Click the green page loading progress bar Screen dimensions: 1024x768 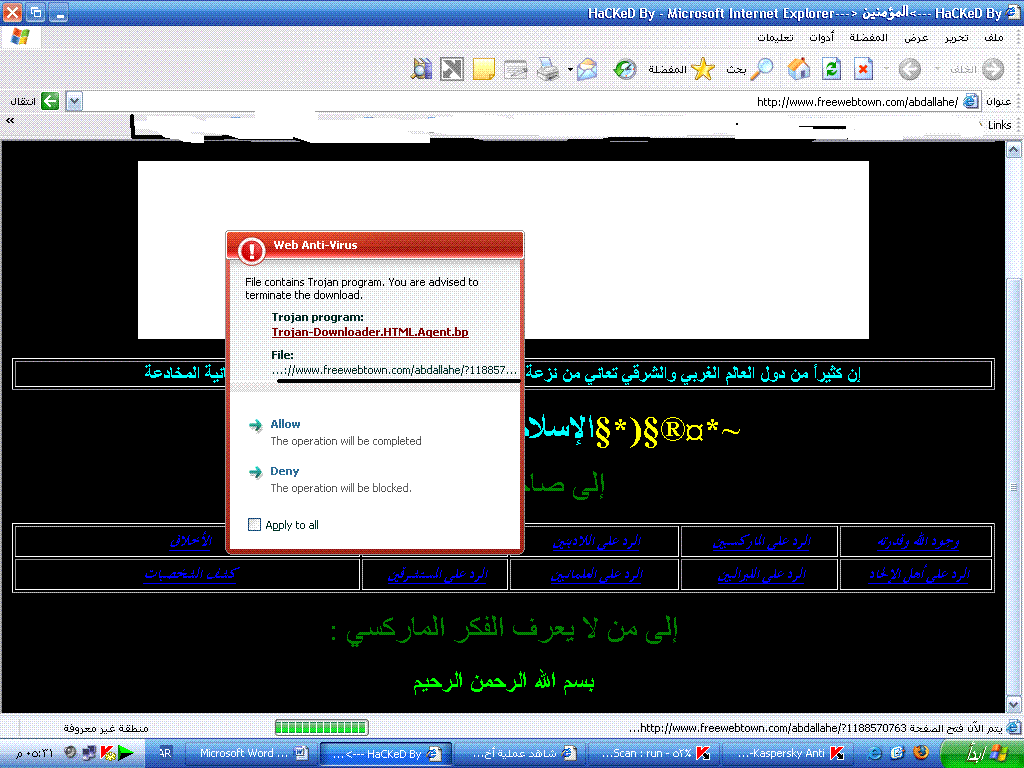point(321,728)
